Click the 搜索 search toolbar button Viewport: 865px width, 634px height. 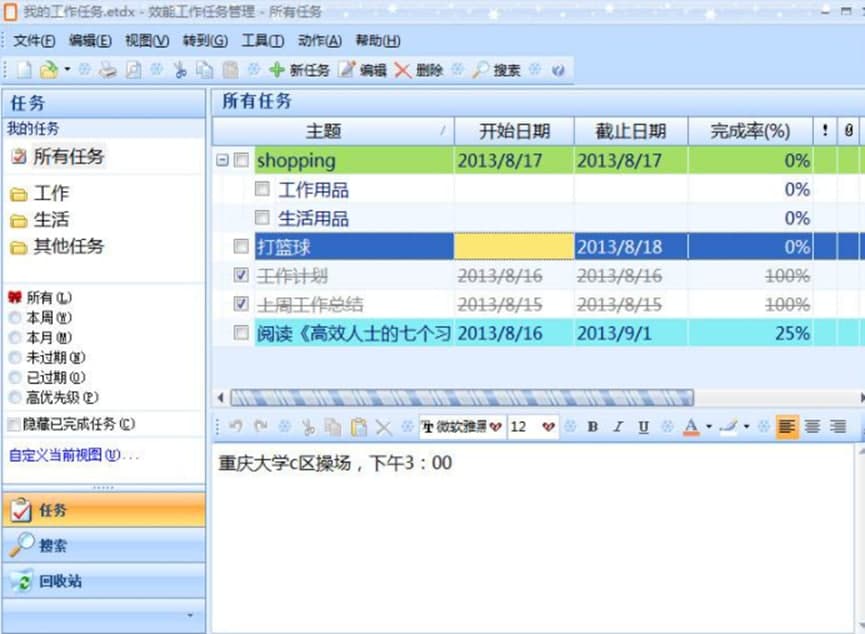[x=496, y=70]
